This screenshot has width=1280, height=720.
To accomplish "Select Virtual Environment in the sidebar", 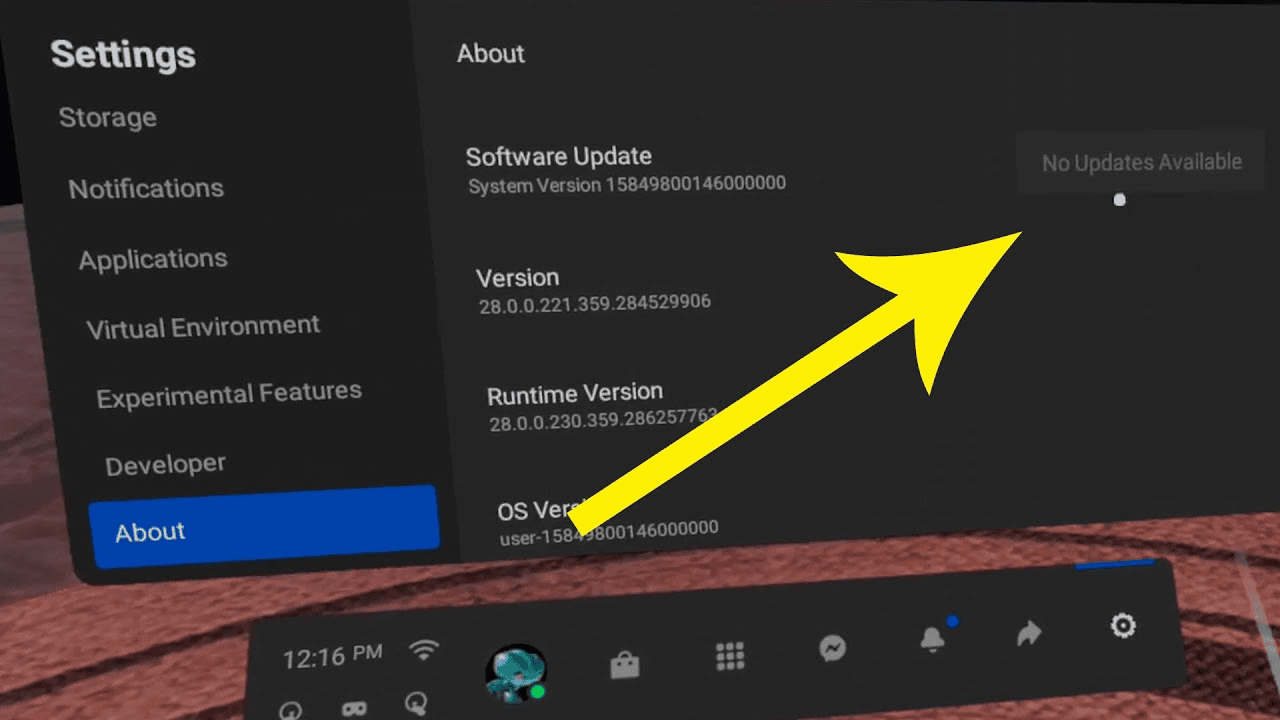I will click(x=203, y=327).
